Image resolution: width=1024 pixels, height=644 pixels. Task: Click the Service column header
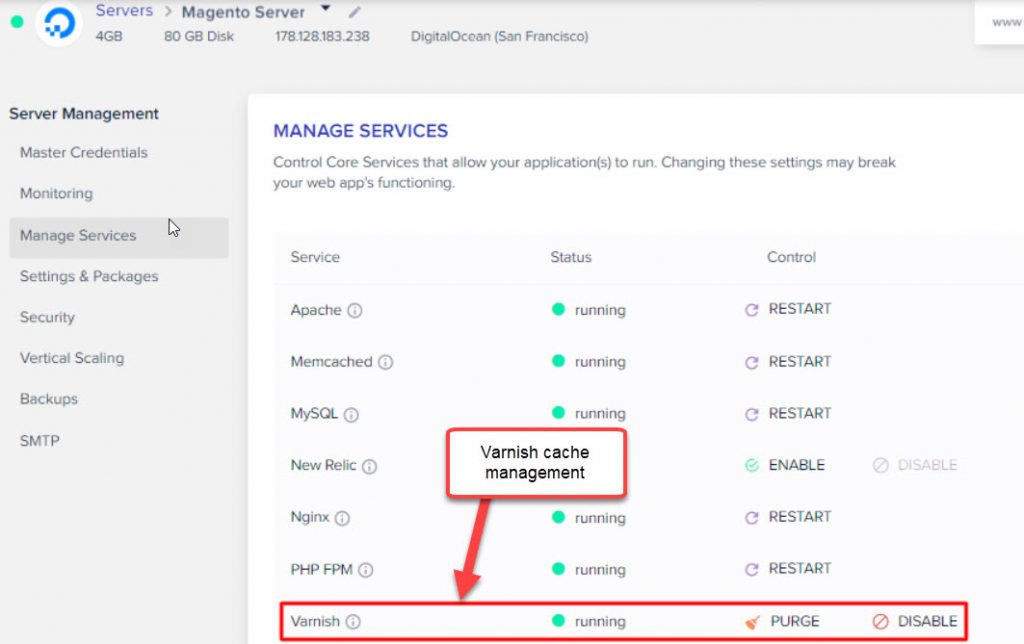coord(315,257)
